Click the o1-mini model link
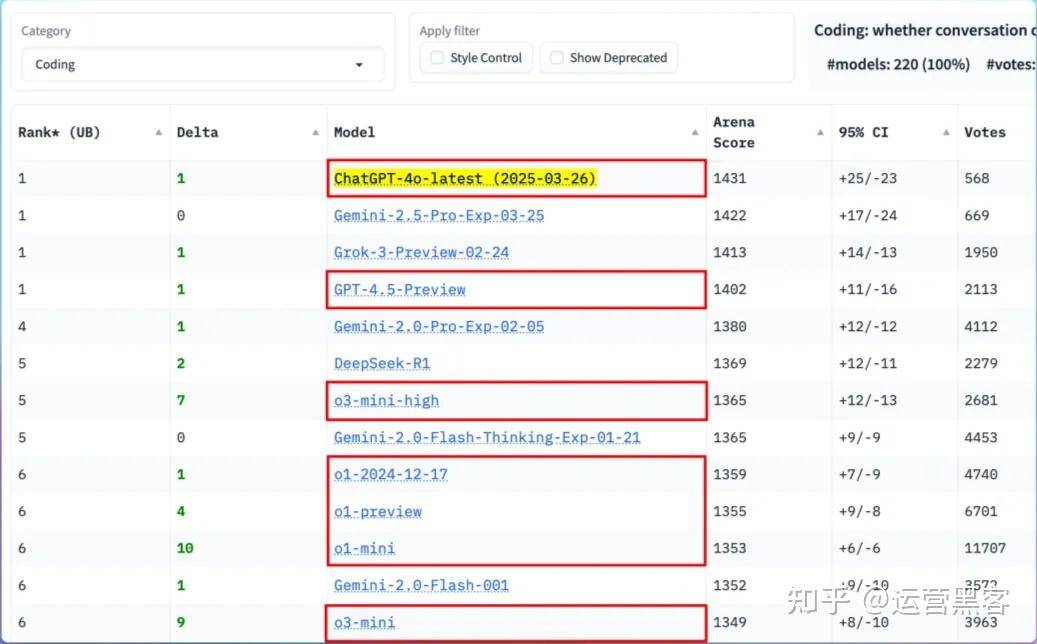Image resolution: width=1037 pixels, height=644 pixels. (x=364, y=549)
